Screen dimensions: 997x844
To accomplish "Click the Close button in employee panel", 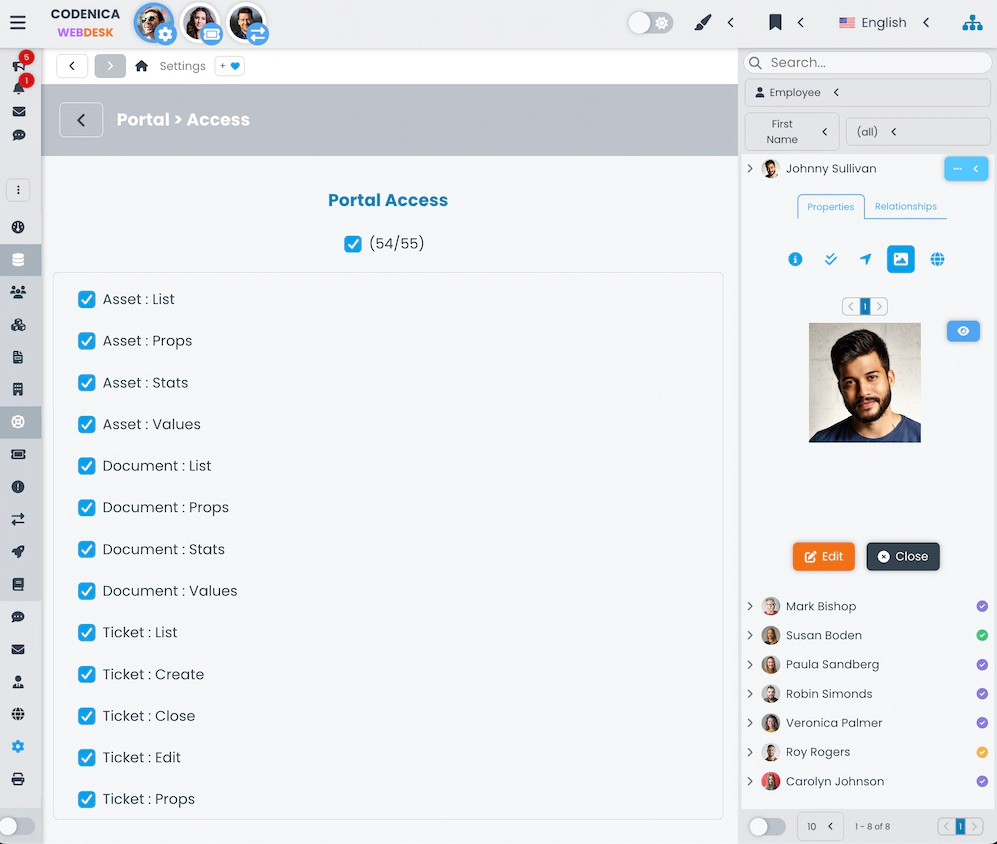I will coord(902,556).
